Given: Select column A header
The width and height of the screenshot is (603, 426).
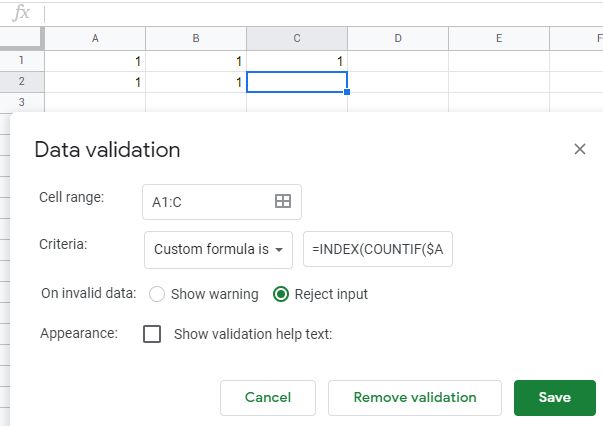Looking at the screenshot, I should tap(95, 38).
